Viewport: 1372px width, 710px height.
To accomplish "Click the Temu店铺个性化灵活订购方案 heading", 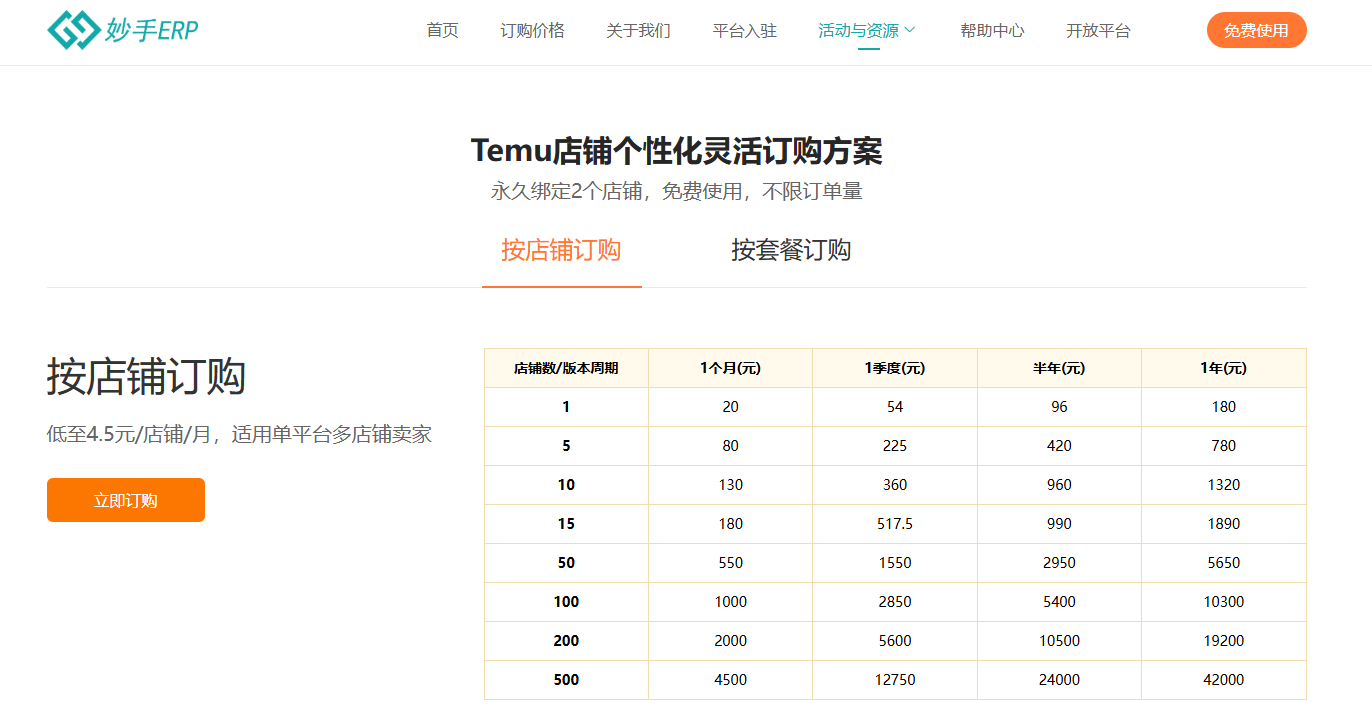I will tap(677, 151).
